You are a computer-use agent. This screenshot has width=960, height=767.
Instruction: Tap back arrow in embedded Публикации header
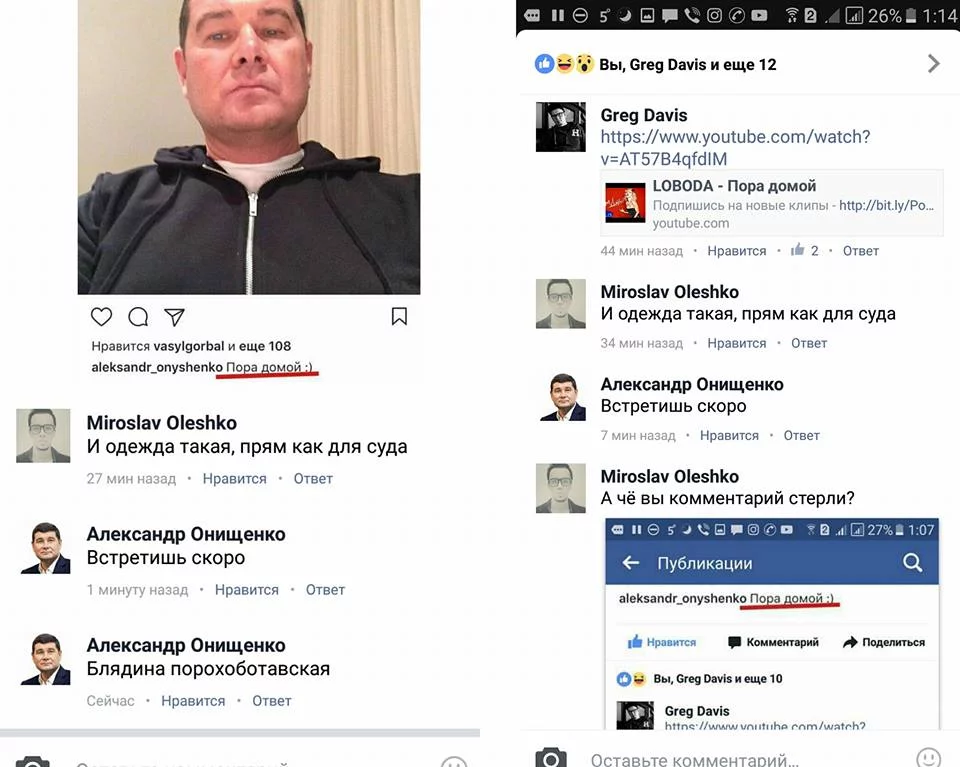[x=631, y=563]
